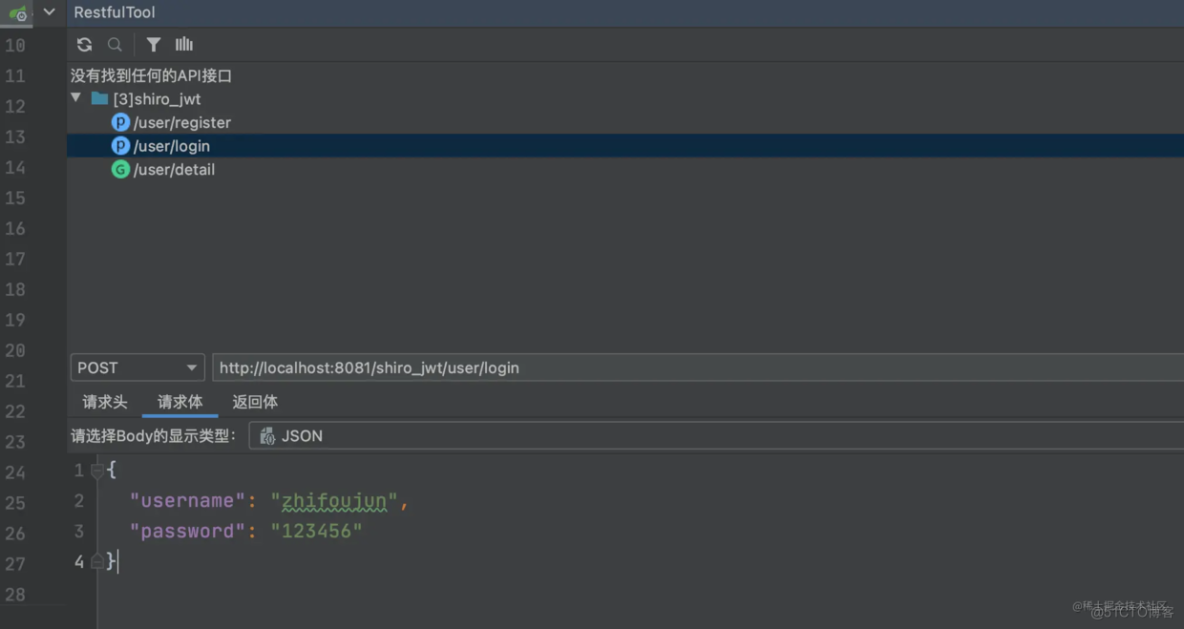Open the filter funnel icon
The width and height of the screenshot is (1184, 629).
(x=153, y=44)
